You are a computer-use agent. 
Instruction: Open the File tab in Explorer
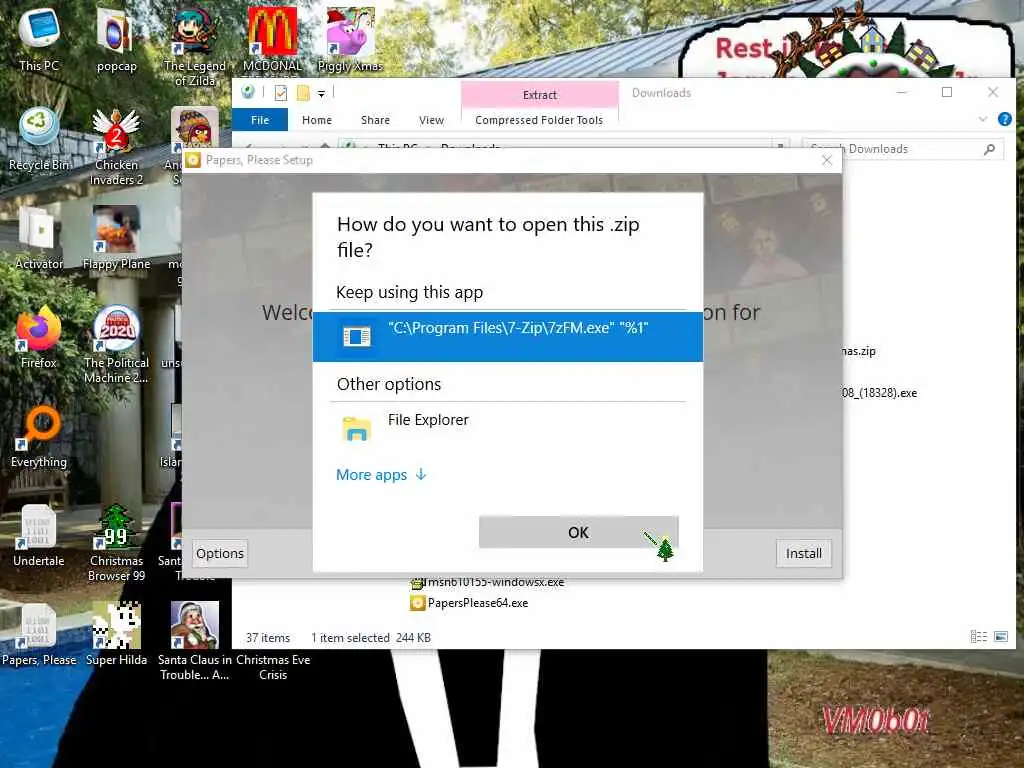coord(260,120)
